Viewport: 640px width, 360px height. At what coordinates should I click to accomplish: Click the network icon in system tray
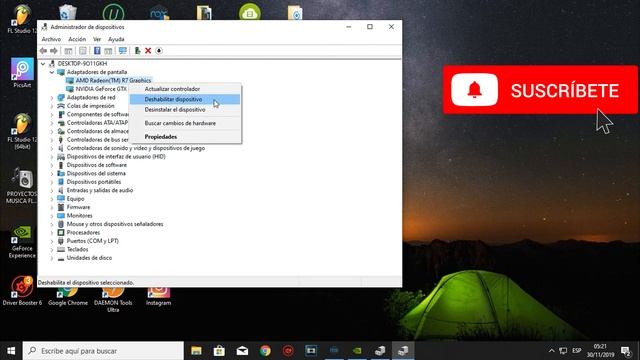(x=563, y=351)
